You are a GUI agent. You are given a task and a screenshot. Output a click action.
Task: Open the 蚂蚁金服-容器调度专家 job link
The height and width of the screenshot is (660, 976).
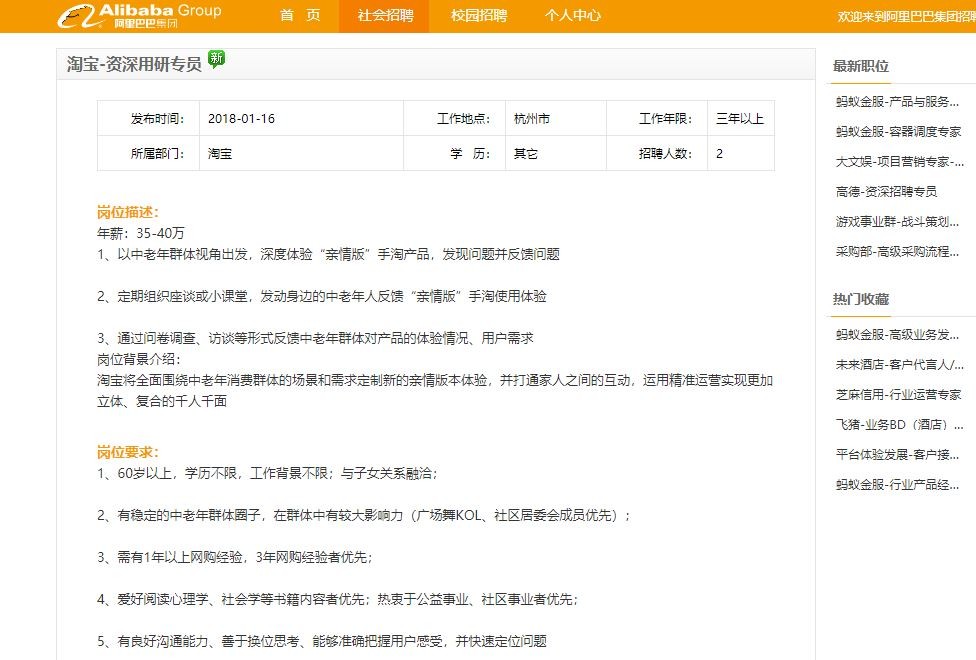(x=899, y=132)
